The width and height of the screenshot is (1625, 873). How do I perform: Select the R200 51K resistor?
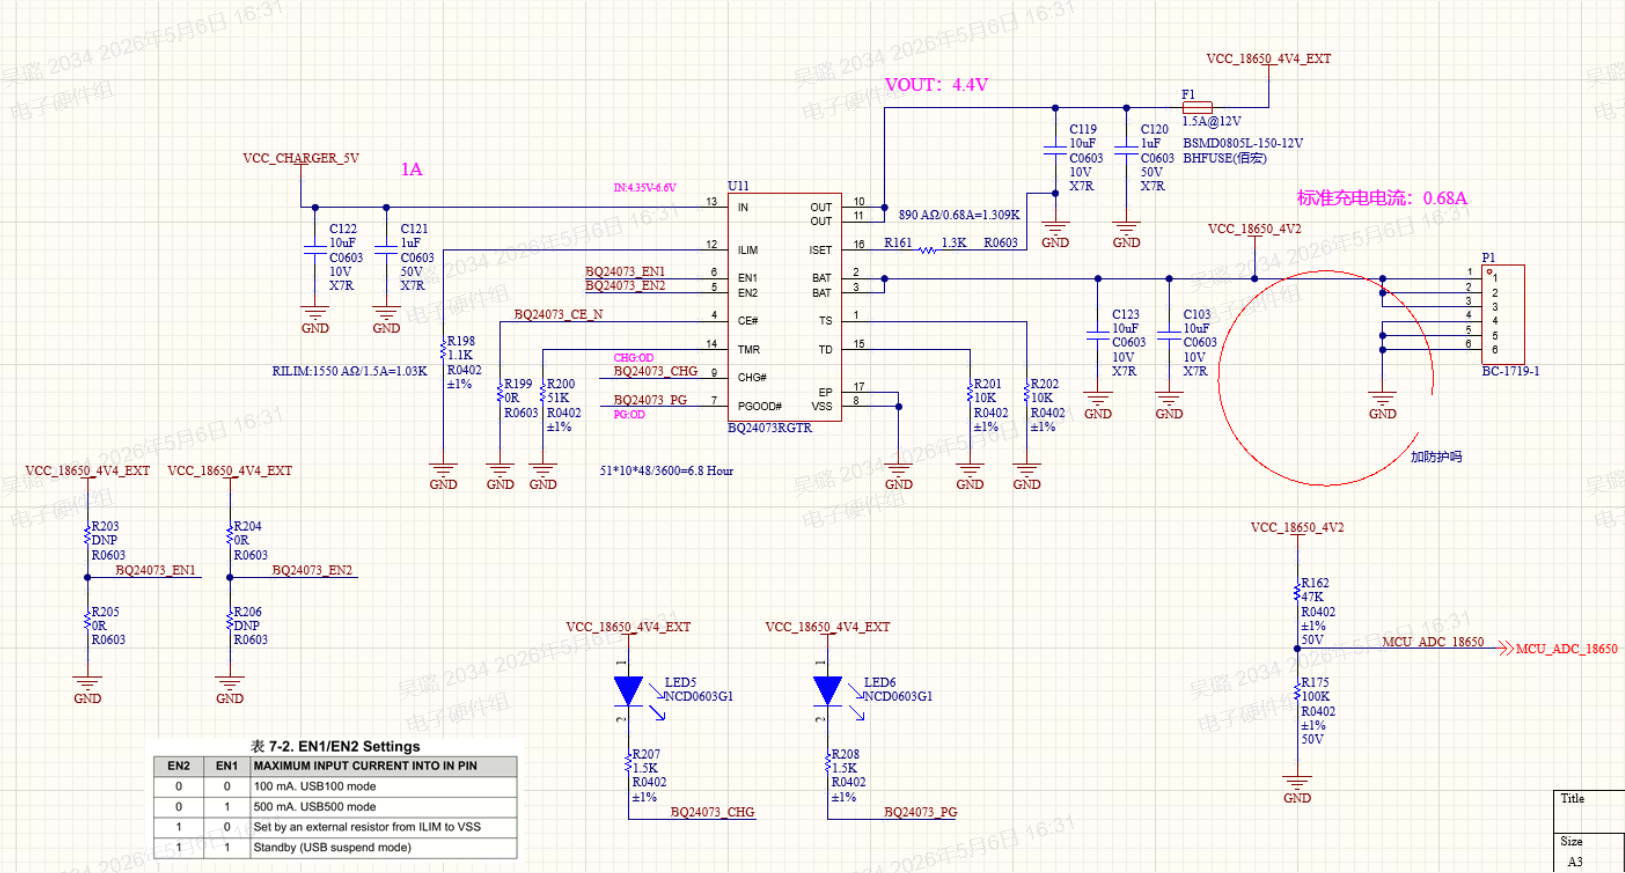(543, 394)
